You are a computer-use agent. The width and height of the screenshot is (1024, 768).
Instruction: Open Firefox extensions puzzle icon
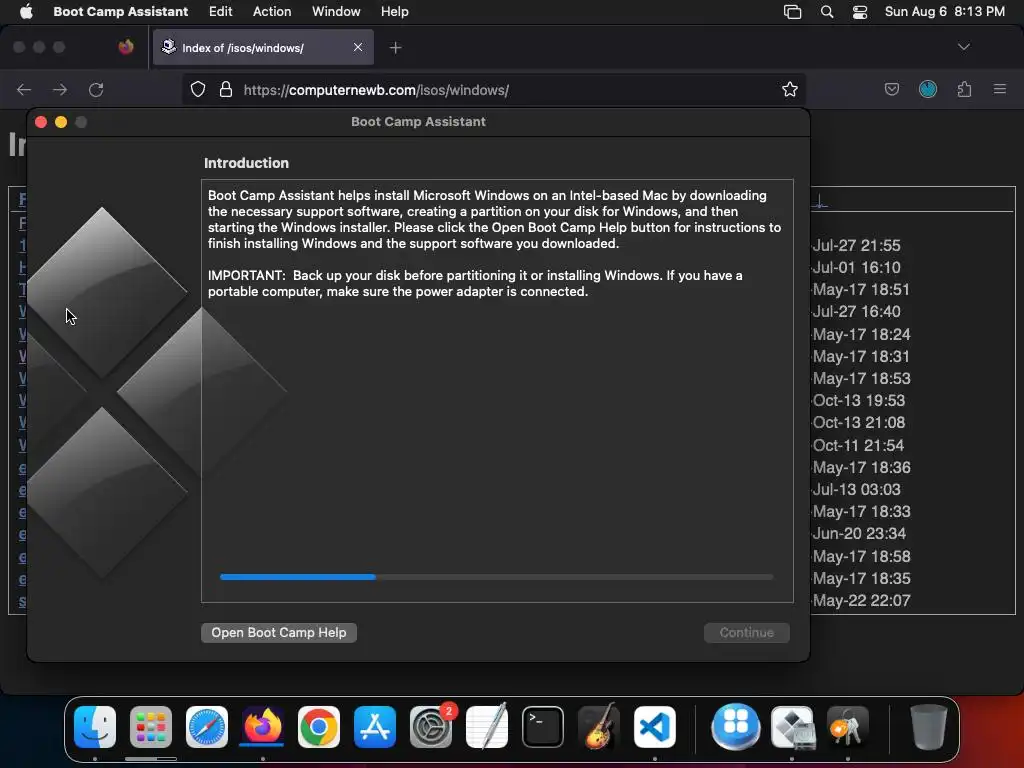click(965, 89)
